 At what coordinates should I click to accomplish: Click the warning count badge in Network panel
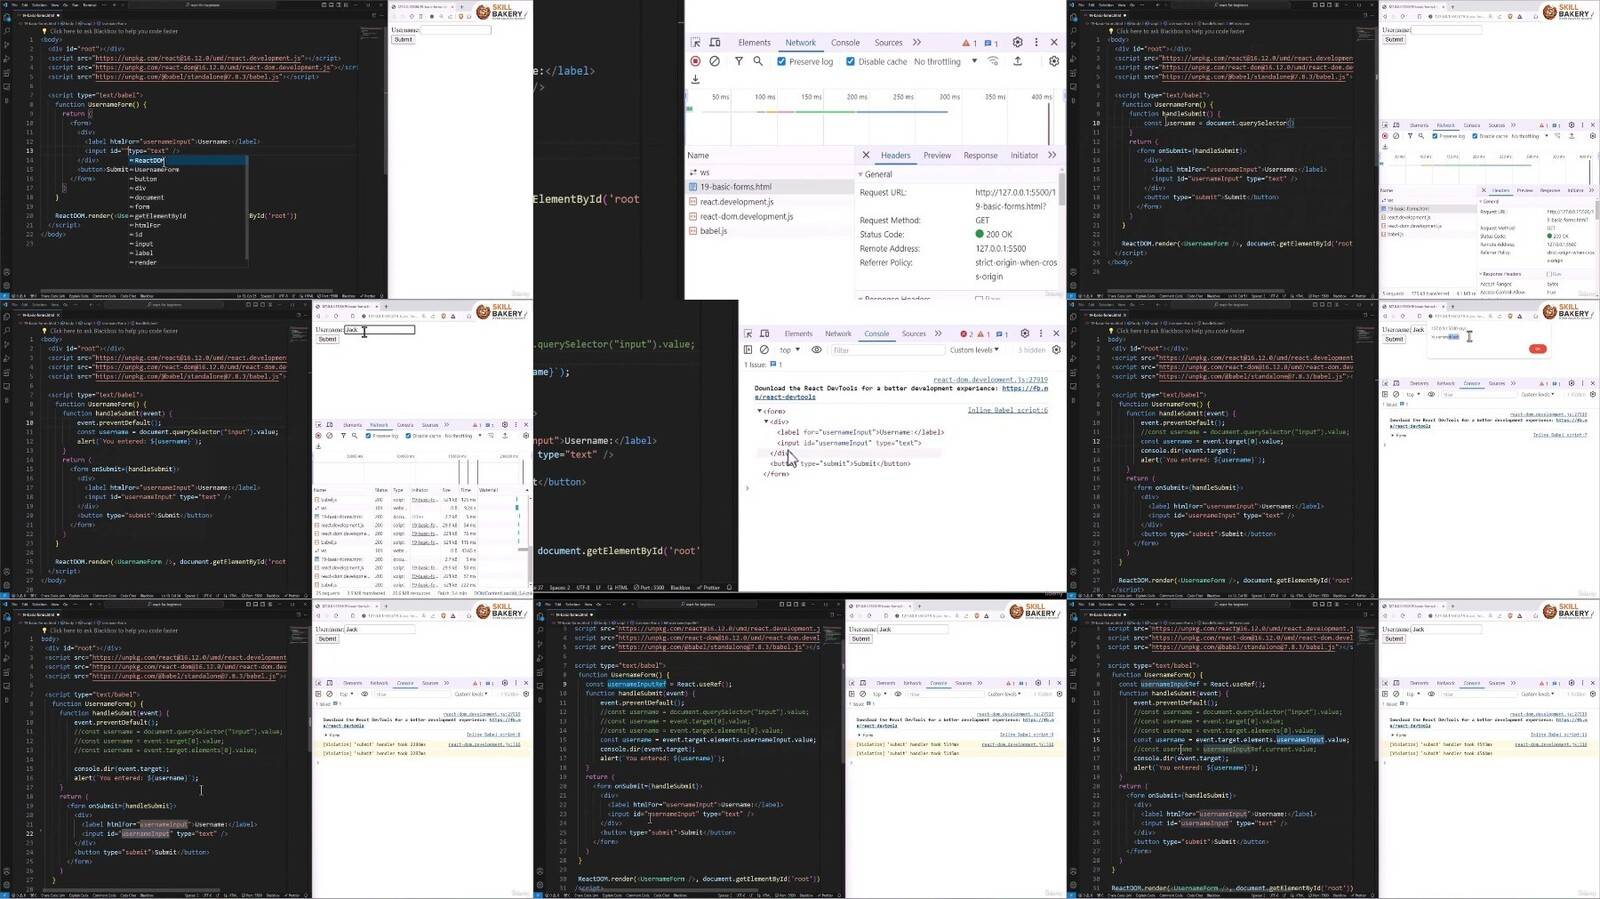click(968, 43)
